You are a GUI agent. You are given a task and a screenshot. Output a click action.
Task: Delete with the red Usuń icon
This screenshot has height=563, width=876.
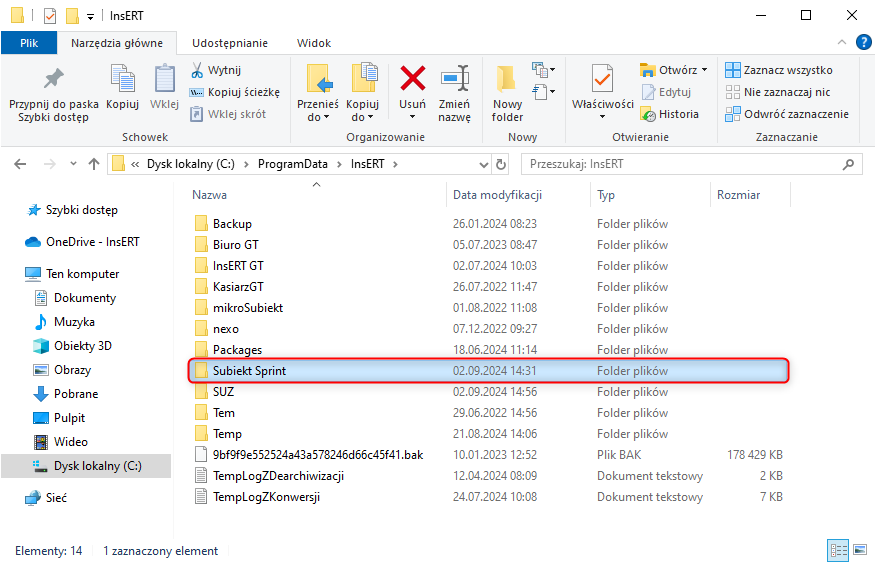coord(412,78)
